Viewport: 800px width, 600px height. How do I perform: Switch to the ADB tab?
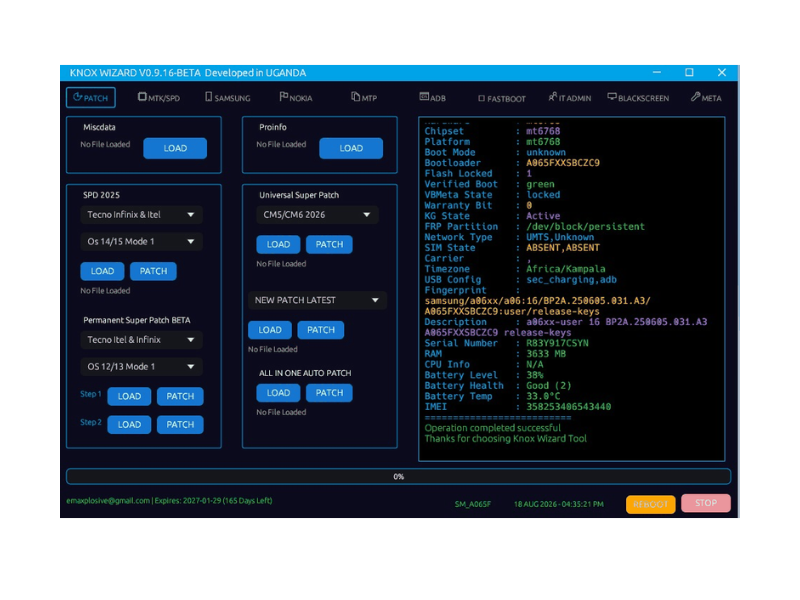coord(432,97)
